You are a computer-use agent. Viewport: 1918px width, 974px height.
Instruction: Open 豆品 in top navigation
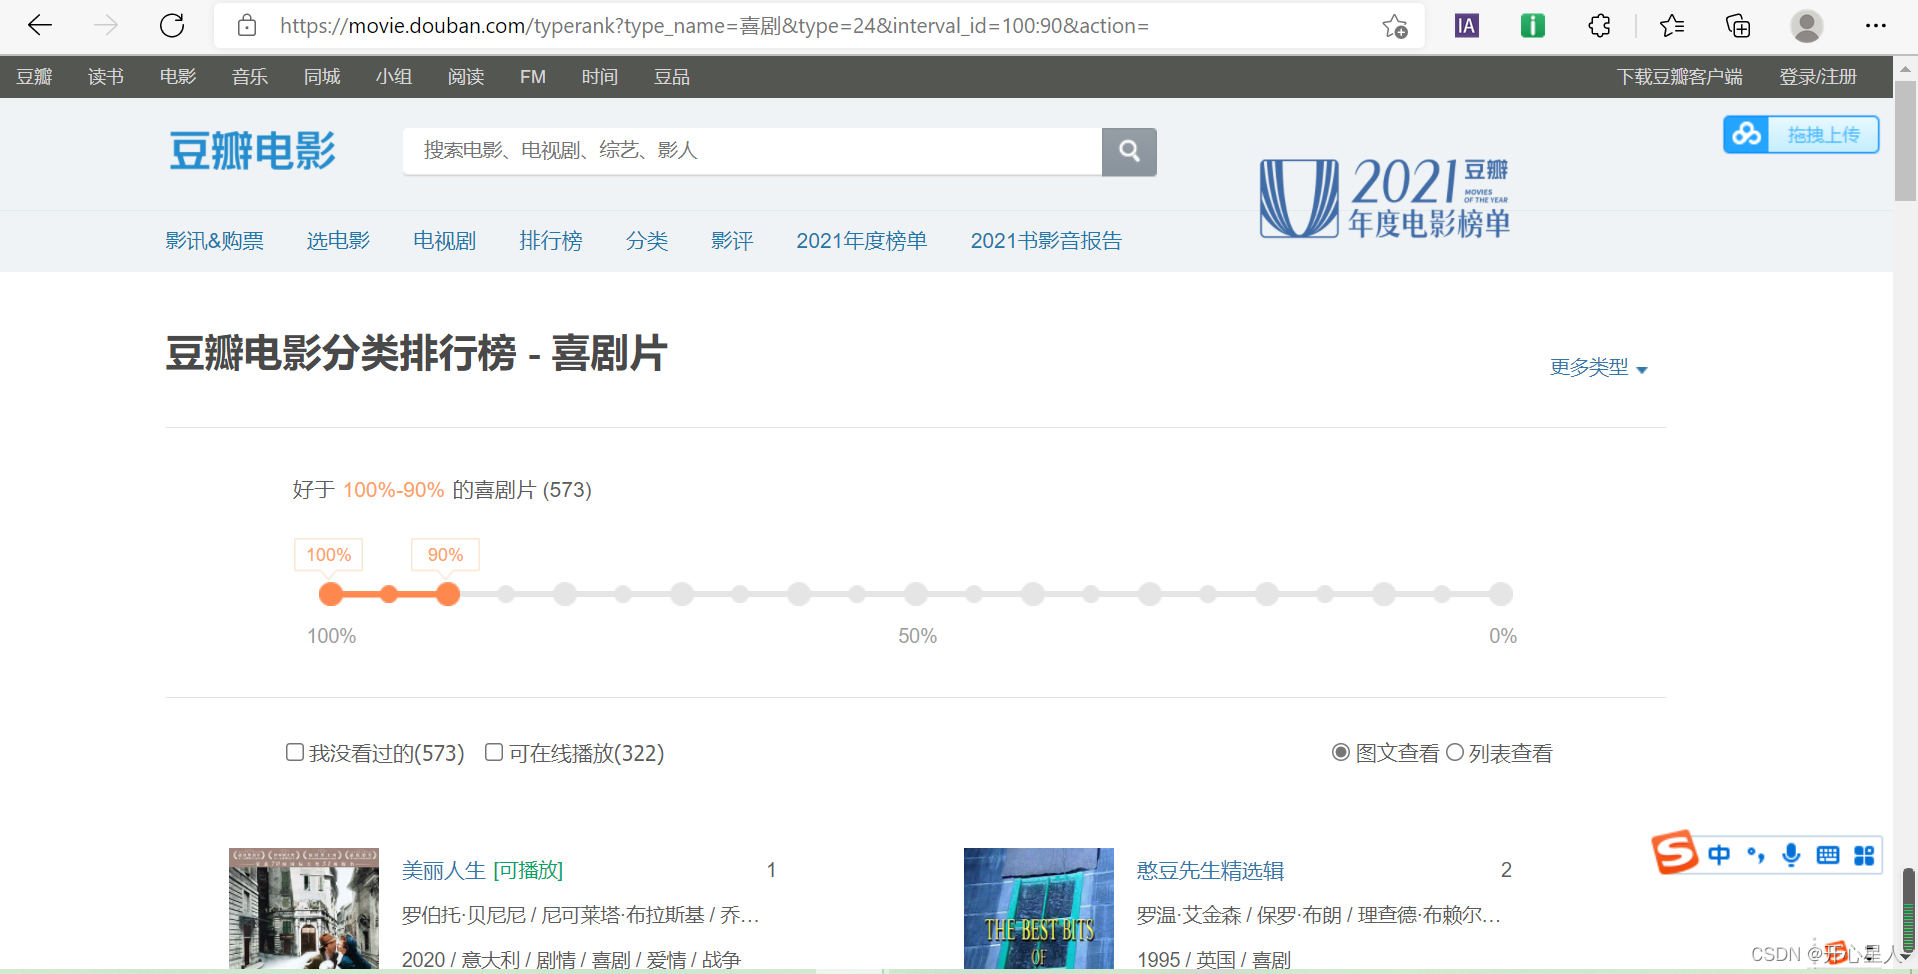(x=672, y=77)
